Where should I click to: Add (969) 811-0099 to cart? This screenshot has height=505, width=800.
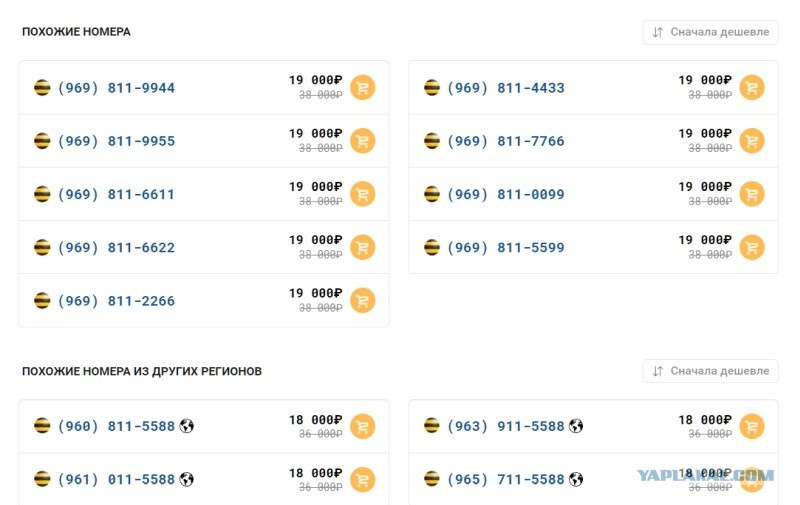click(752, 194)
